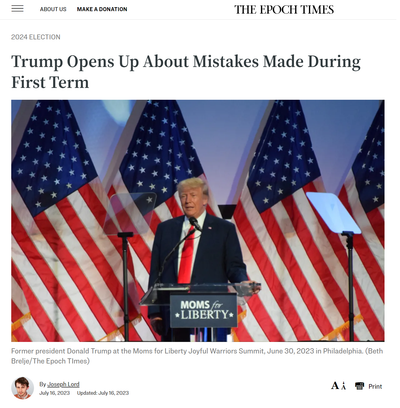Open the About Us page
Screen dimensions: 400x408
pos(53,9)
